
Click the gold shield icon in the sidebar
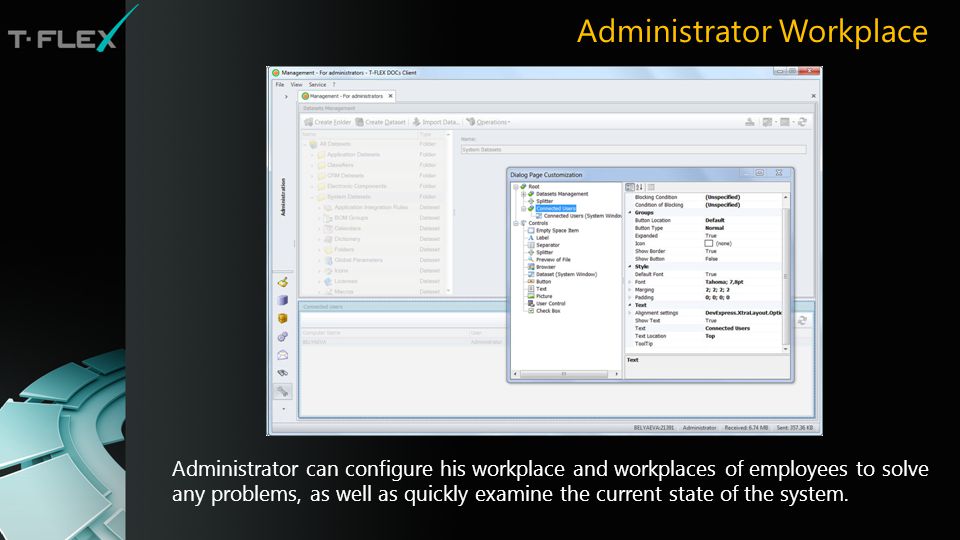coord(282,318)
